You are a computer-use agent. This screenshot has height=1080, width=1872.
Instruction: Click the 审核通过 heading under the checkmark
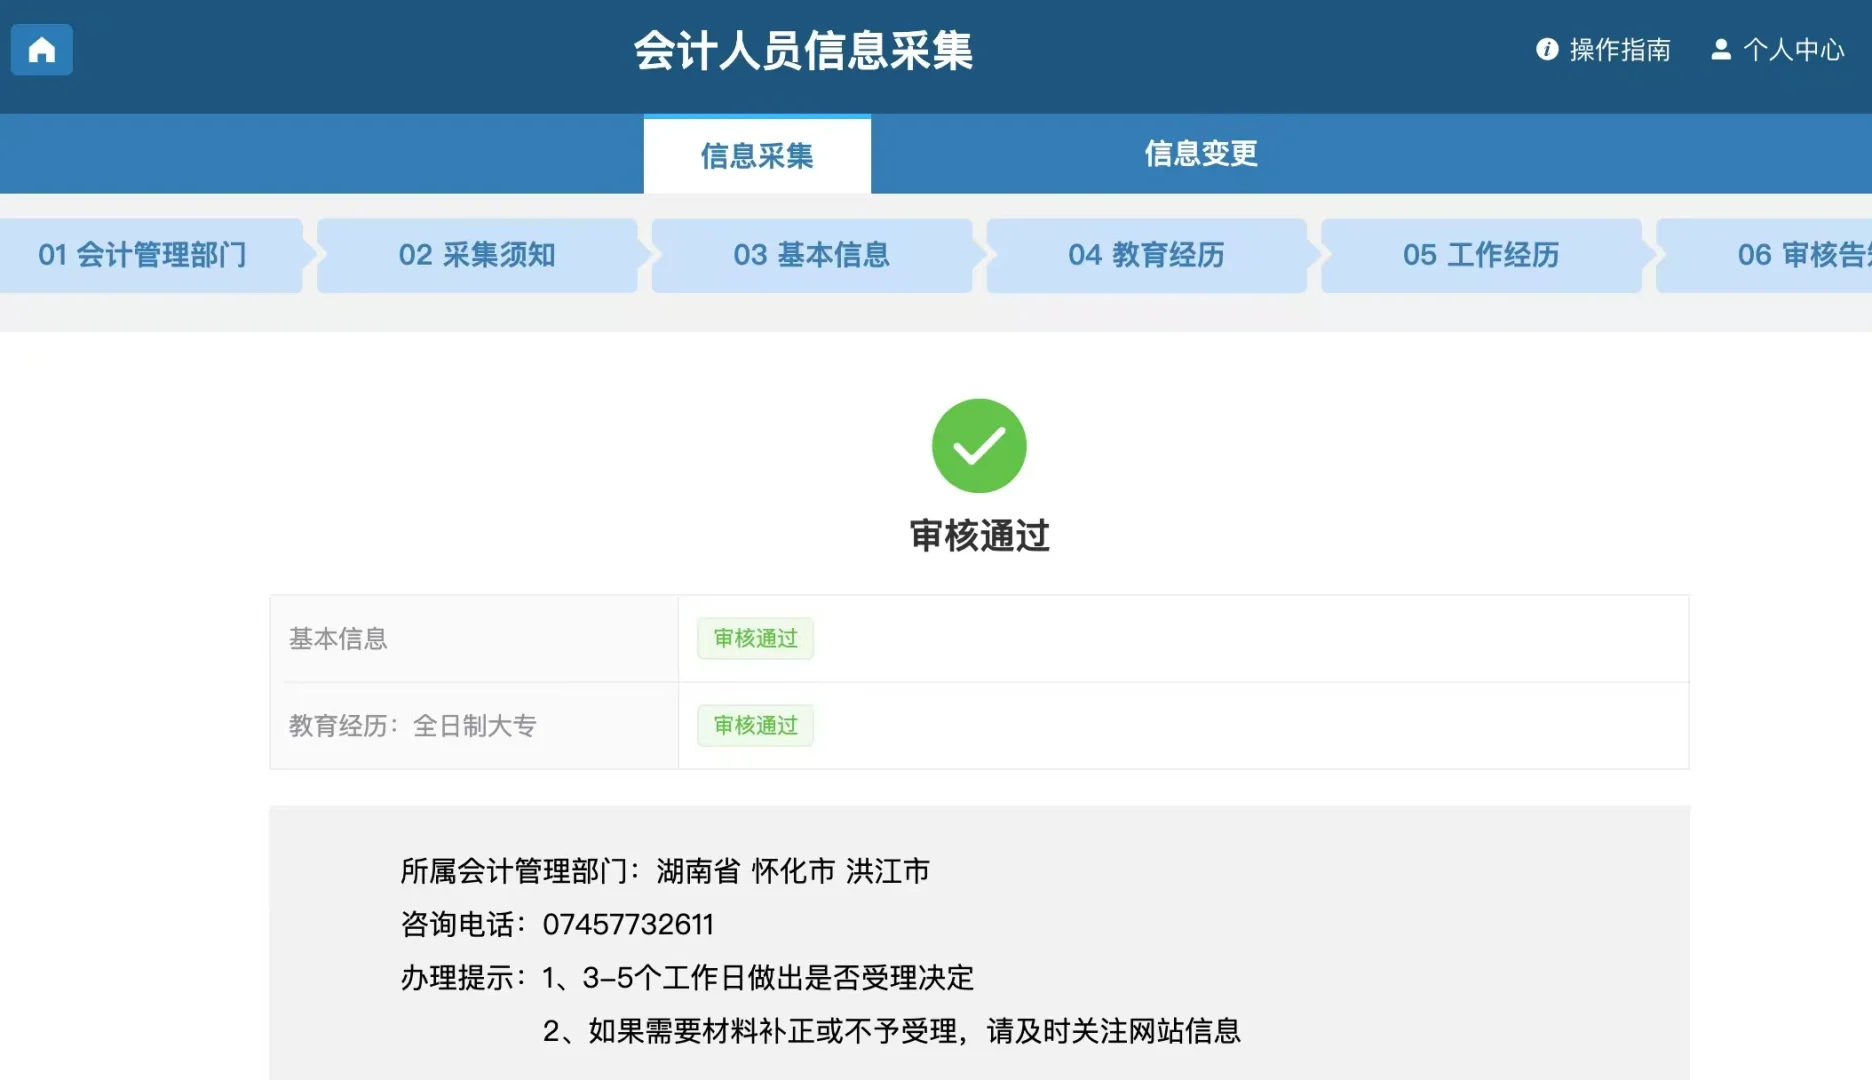pos(979,536)
